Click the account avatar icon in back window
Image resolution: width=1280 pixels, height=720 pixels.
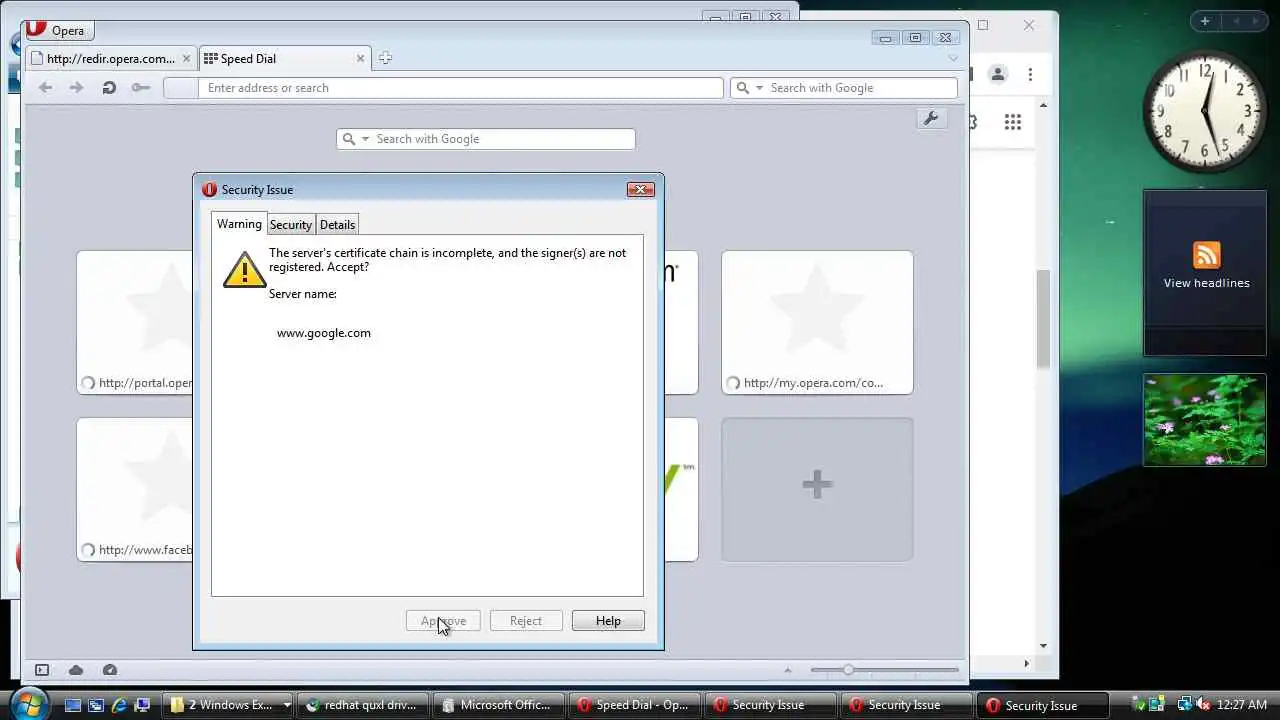(x=997, y=74)
